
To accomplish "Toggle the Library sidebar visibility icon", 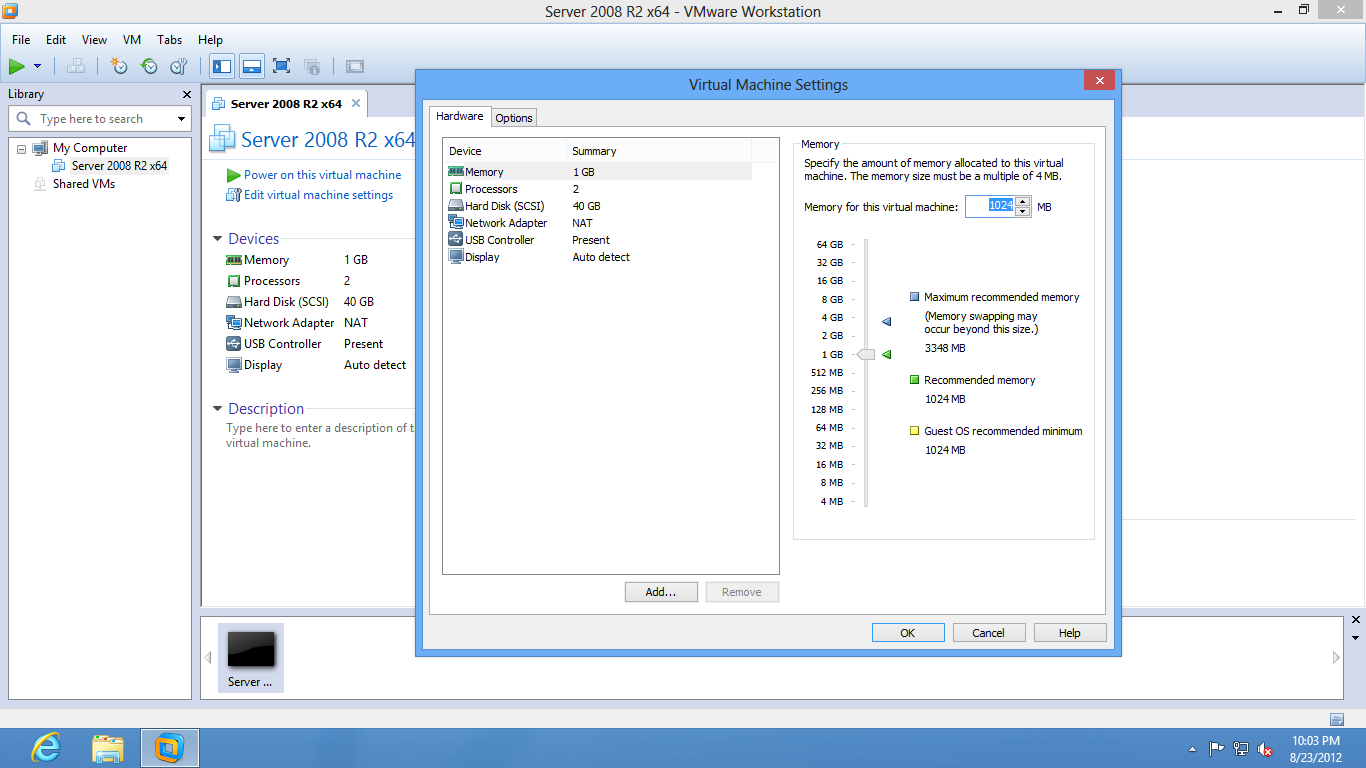I will pos(221,66).
